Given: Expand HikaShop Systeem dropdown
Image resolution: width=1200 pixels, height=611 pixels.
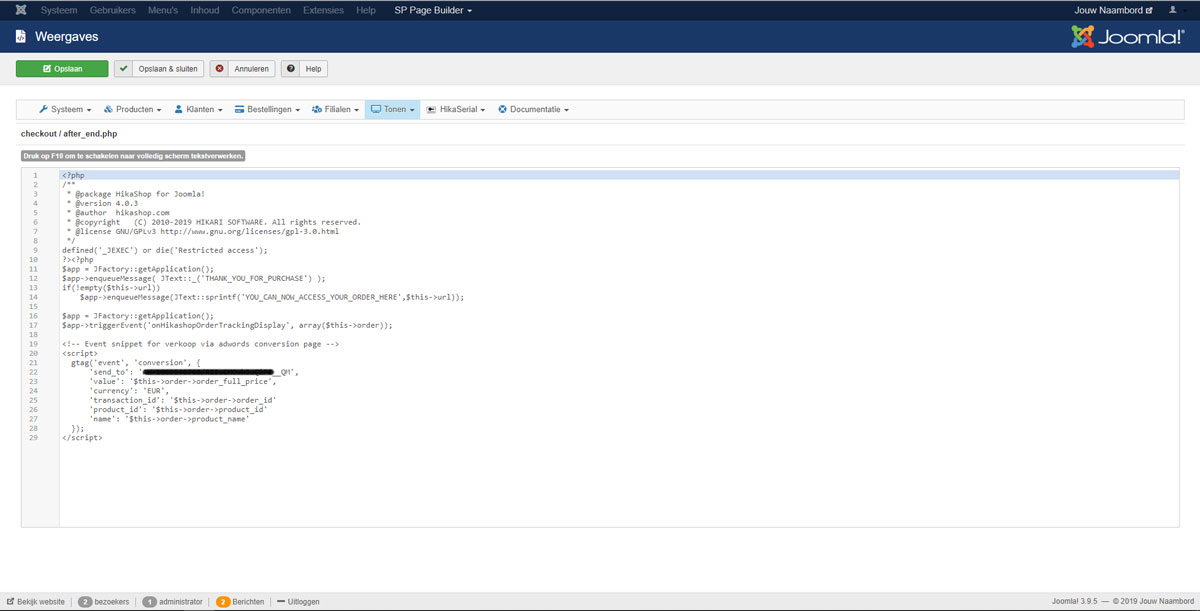Looking at the screenshot, I should [65, 109].
